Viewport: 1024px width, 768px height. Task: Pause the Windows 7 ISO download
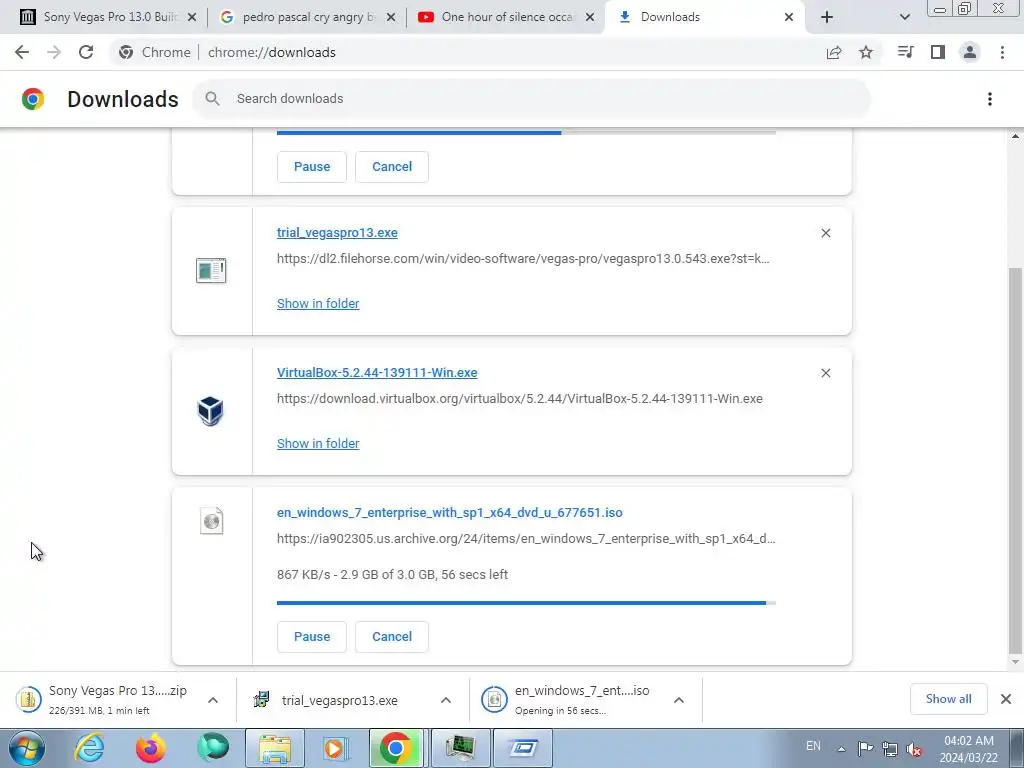coord(312,637)
